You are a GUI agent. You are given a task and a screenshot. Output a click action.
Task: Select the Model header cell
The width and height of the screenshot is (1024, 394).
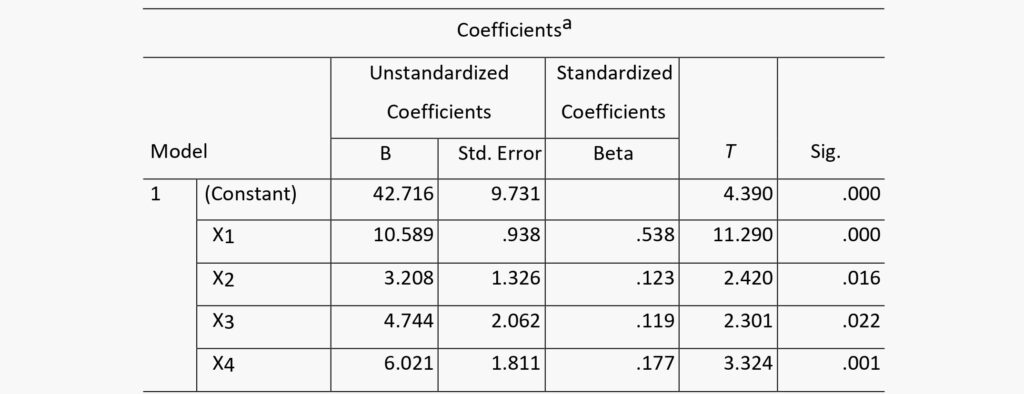179,152
